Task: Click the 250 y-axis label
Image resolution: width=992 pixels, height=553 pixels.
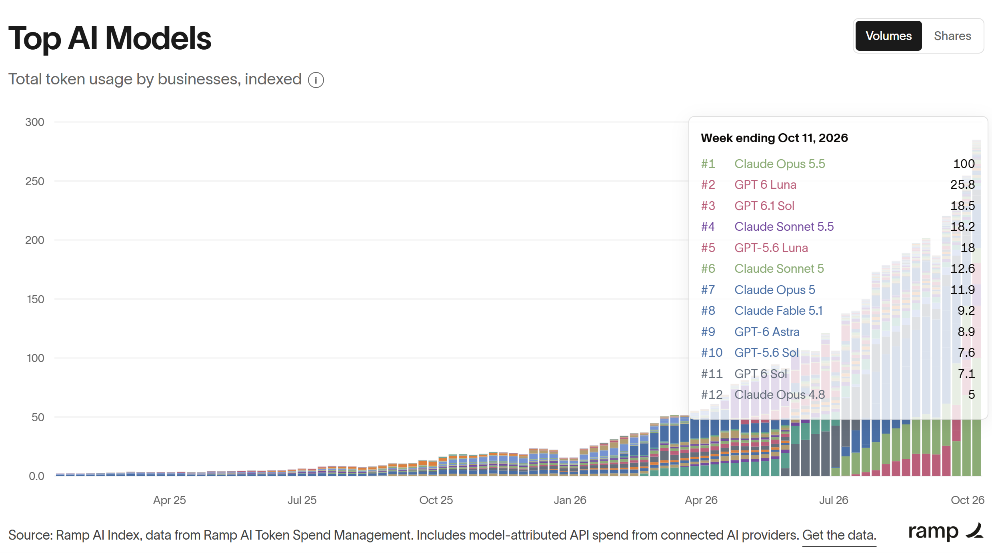Action: pos(35,181)
